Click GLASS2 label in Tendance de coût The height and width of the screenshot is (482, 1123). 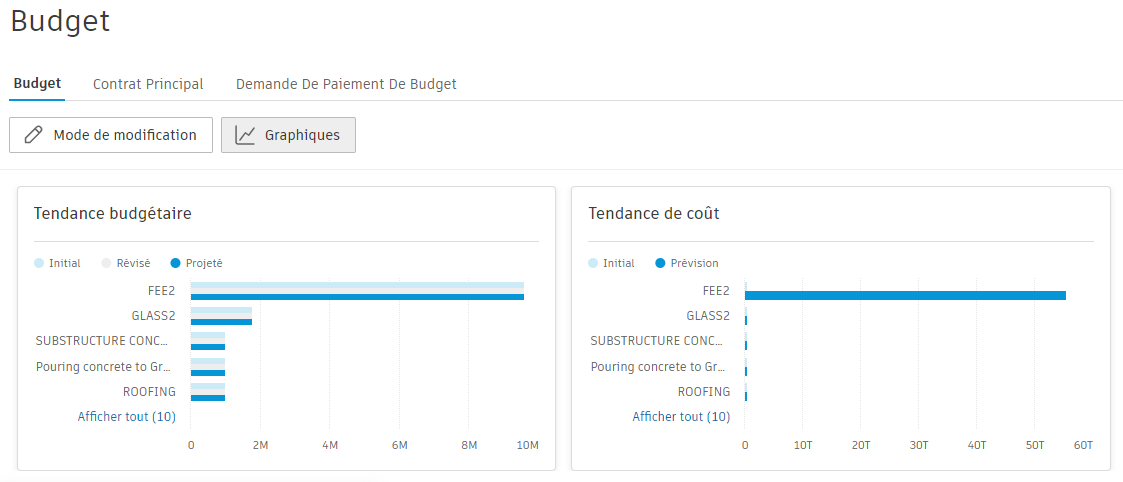tap(708, 315)
